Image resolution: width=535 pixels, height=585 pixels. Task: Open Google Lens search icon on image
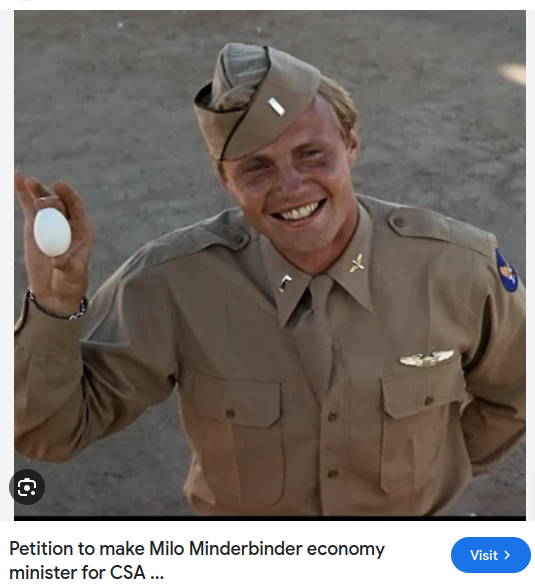27,487
